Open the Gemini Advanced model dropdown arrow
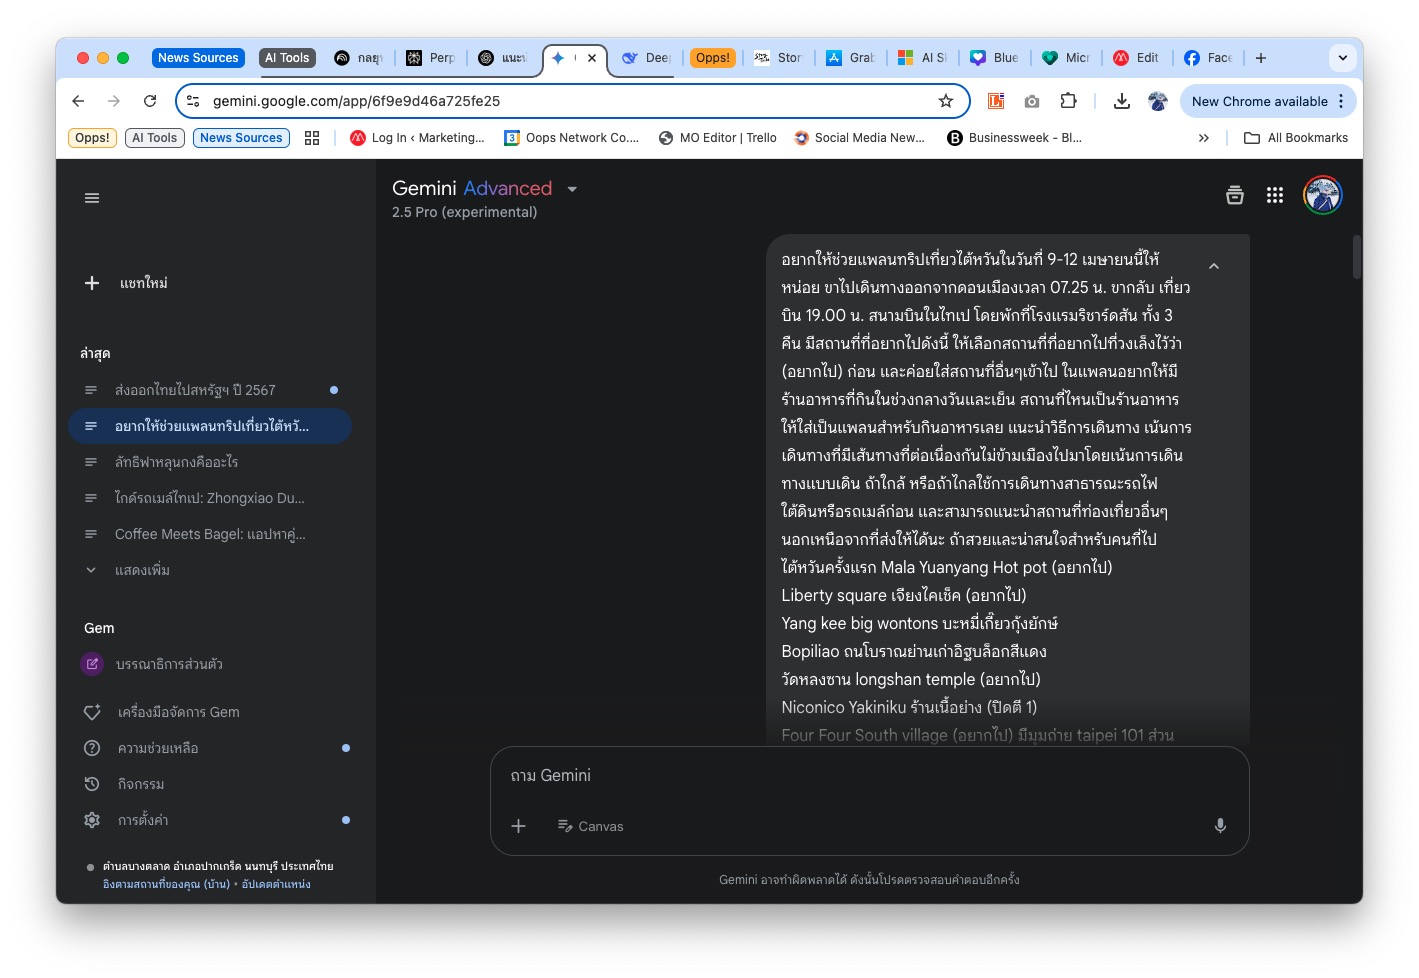 pos(572,189)
